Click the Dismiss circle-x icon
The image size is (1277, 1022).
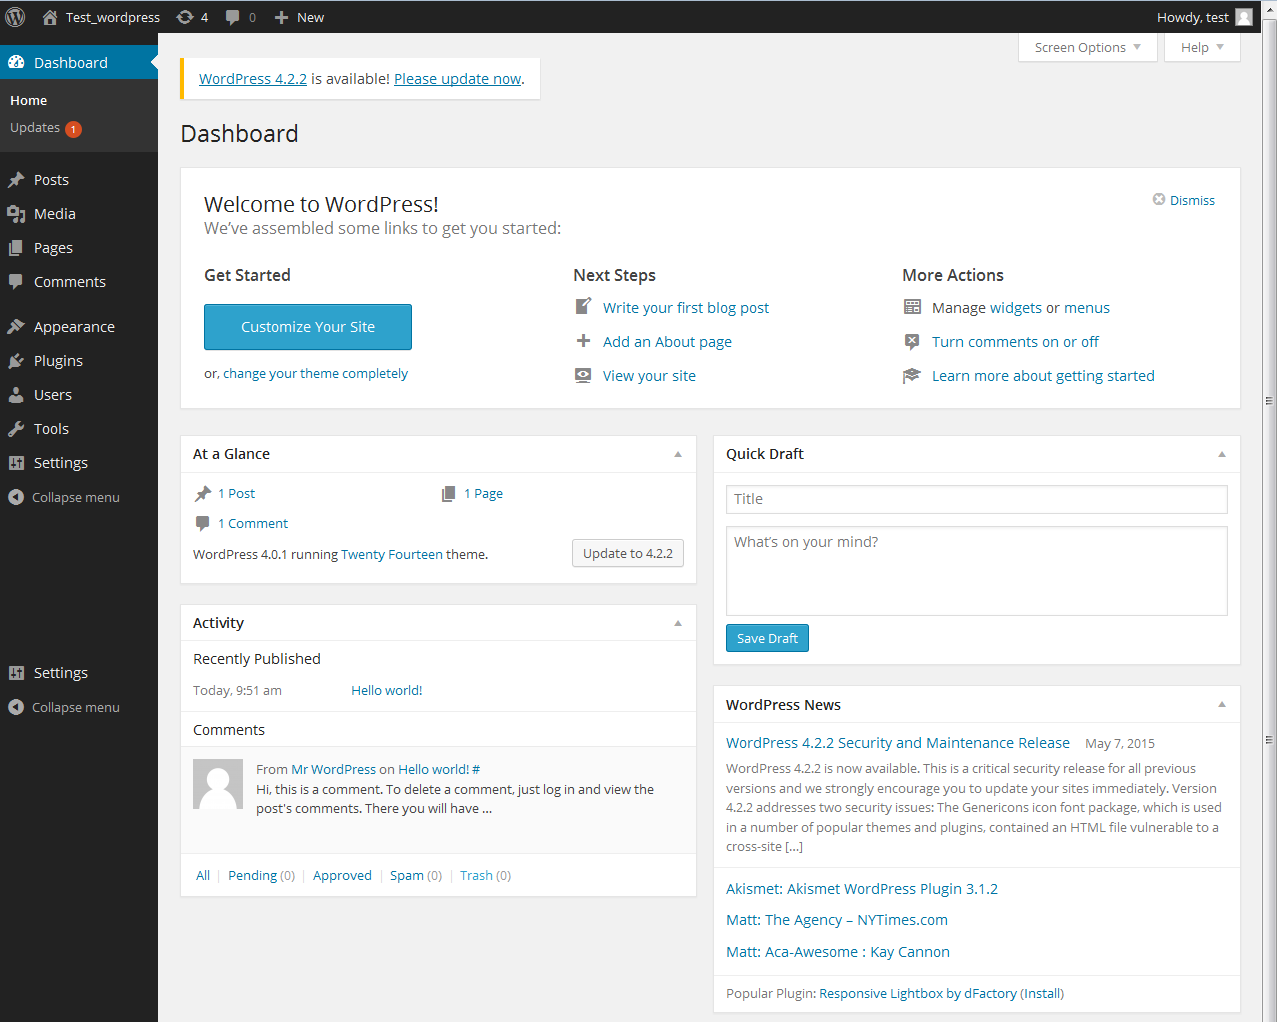click(x=1159, y=199)
